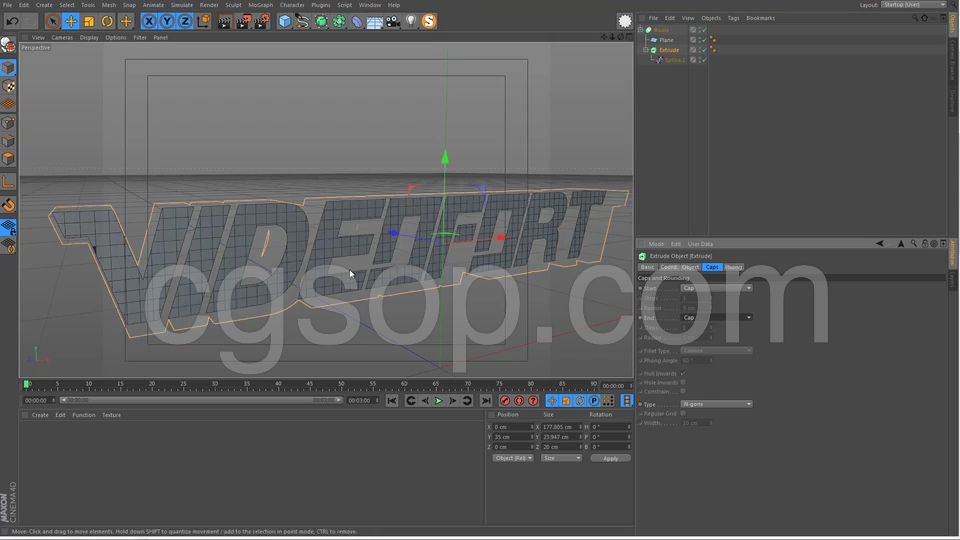Image resolution: width=960 pixels, height=540 pixels.
Task: Click the green generators (NURBS) icon
Action: [x=321, y=22]
